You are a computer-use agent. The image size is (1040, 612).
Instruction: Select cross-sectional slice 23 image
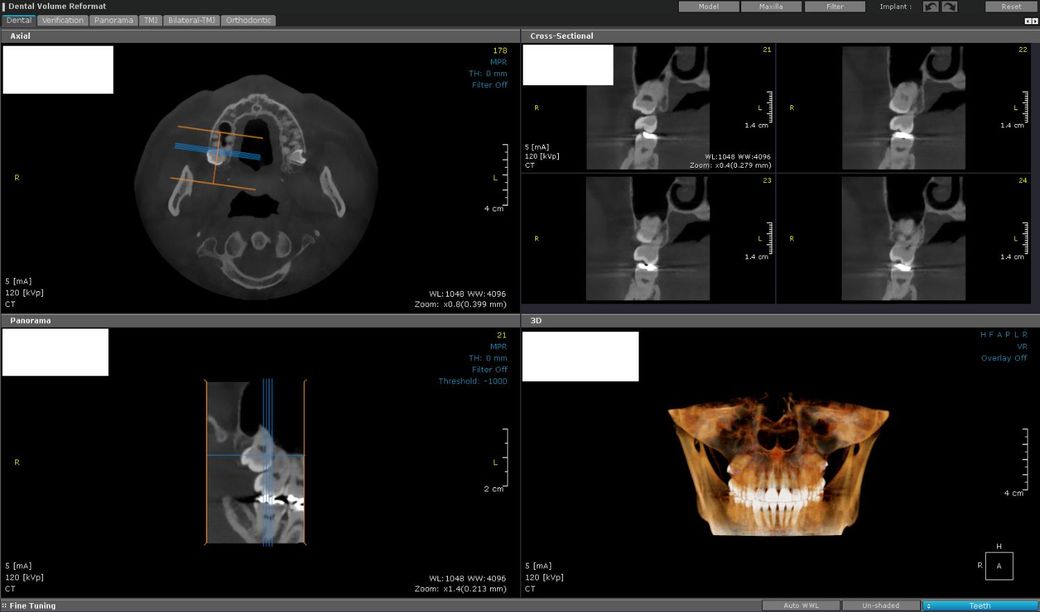pos(648,238)
